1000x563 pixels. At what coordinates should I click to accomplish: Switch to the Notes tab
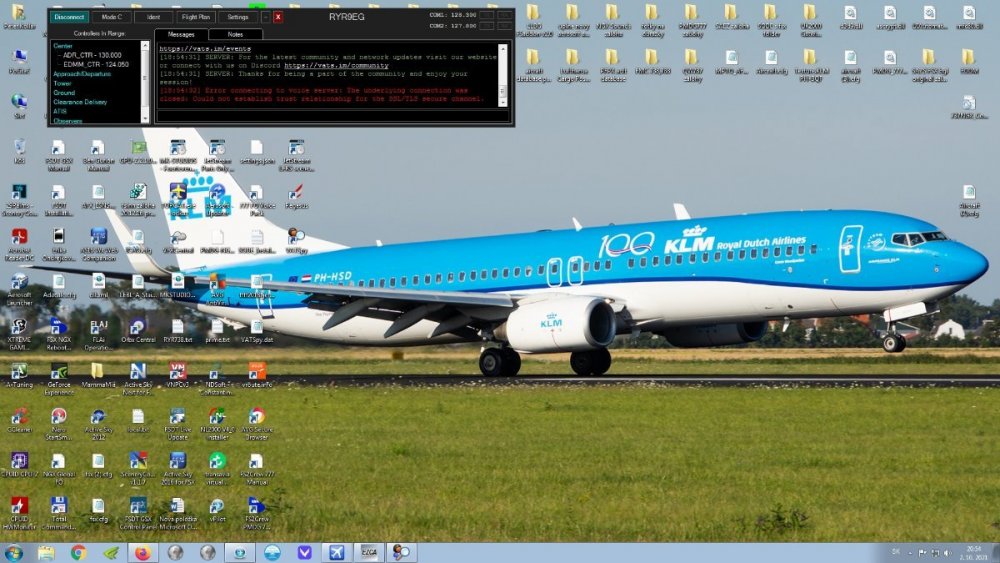237,35
